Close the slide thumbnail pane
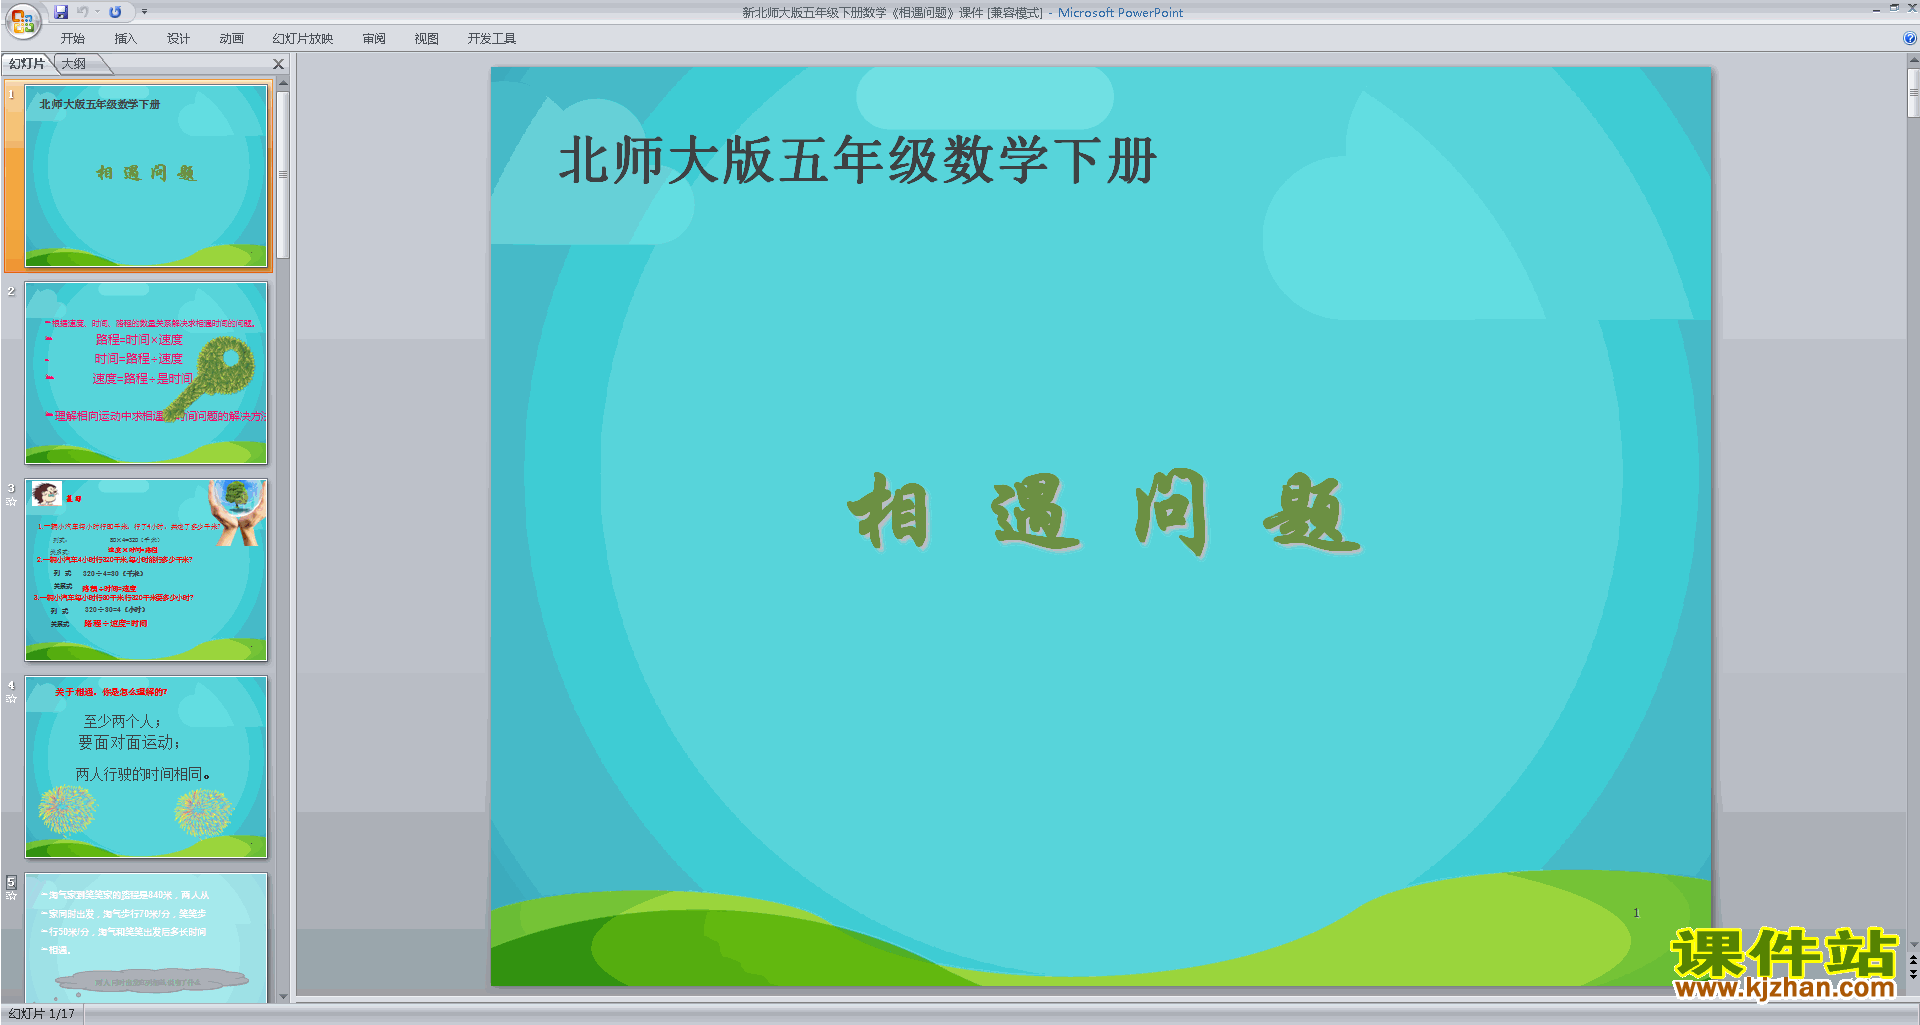The height and width of the screenshot is (1025, 1920). coord(279,64)
